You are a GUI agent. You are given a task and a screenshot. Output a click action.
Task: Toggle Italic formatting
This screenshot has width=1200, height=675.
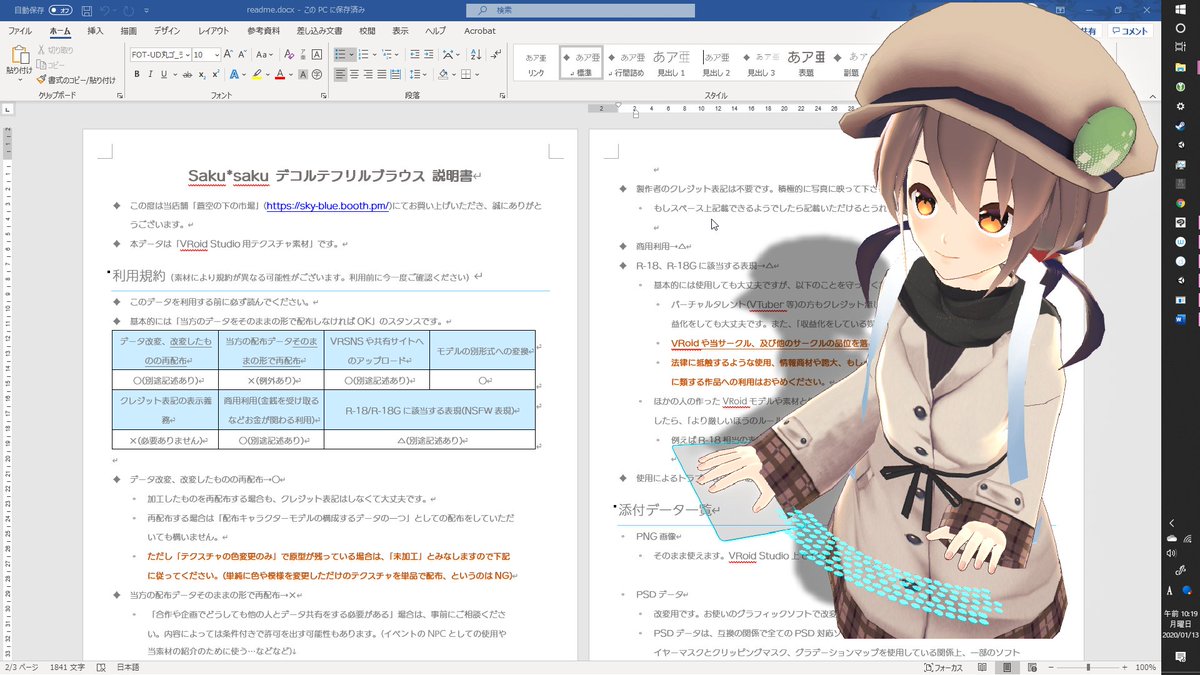tap(150, 75)
